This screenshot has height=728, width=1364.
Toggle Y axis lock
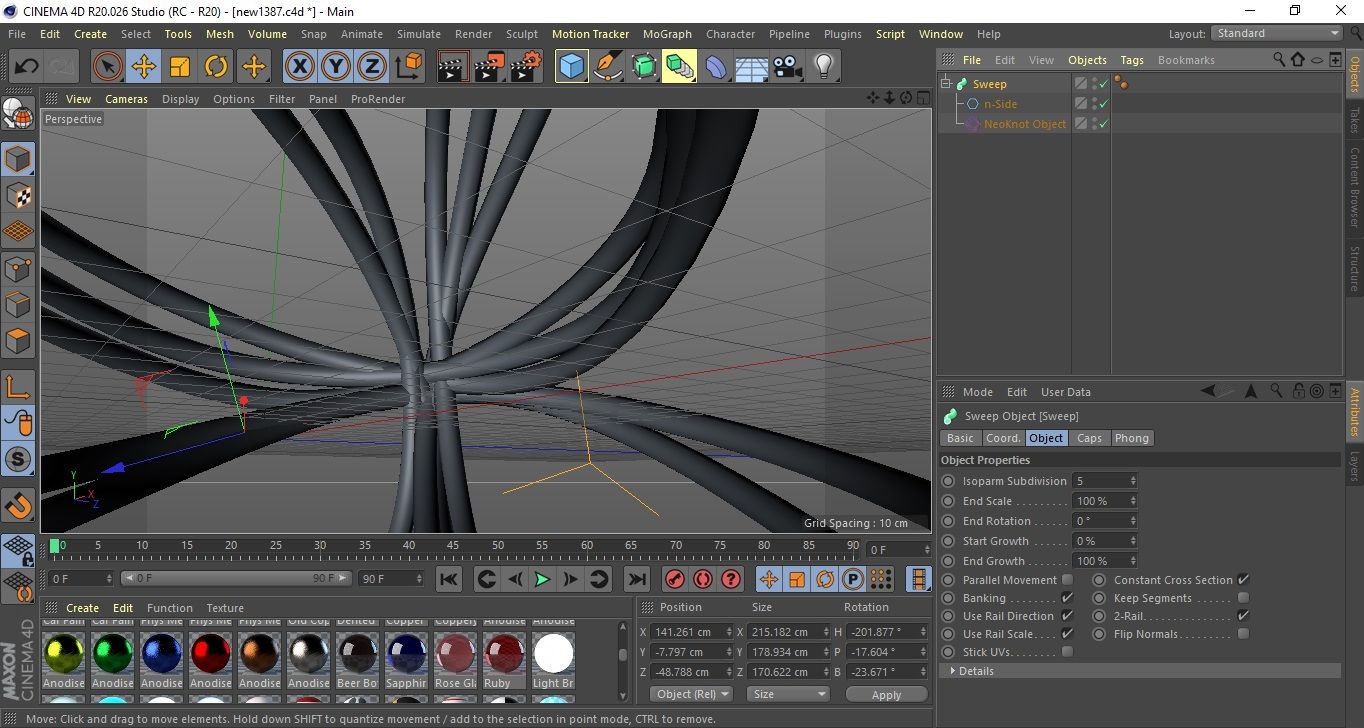(335, 67)
